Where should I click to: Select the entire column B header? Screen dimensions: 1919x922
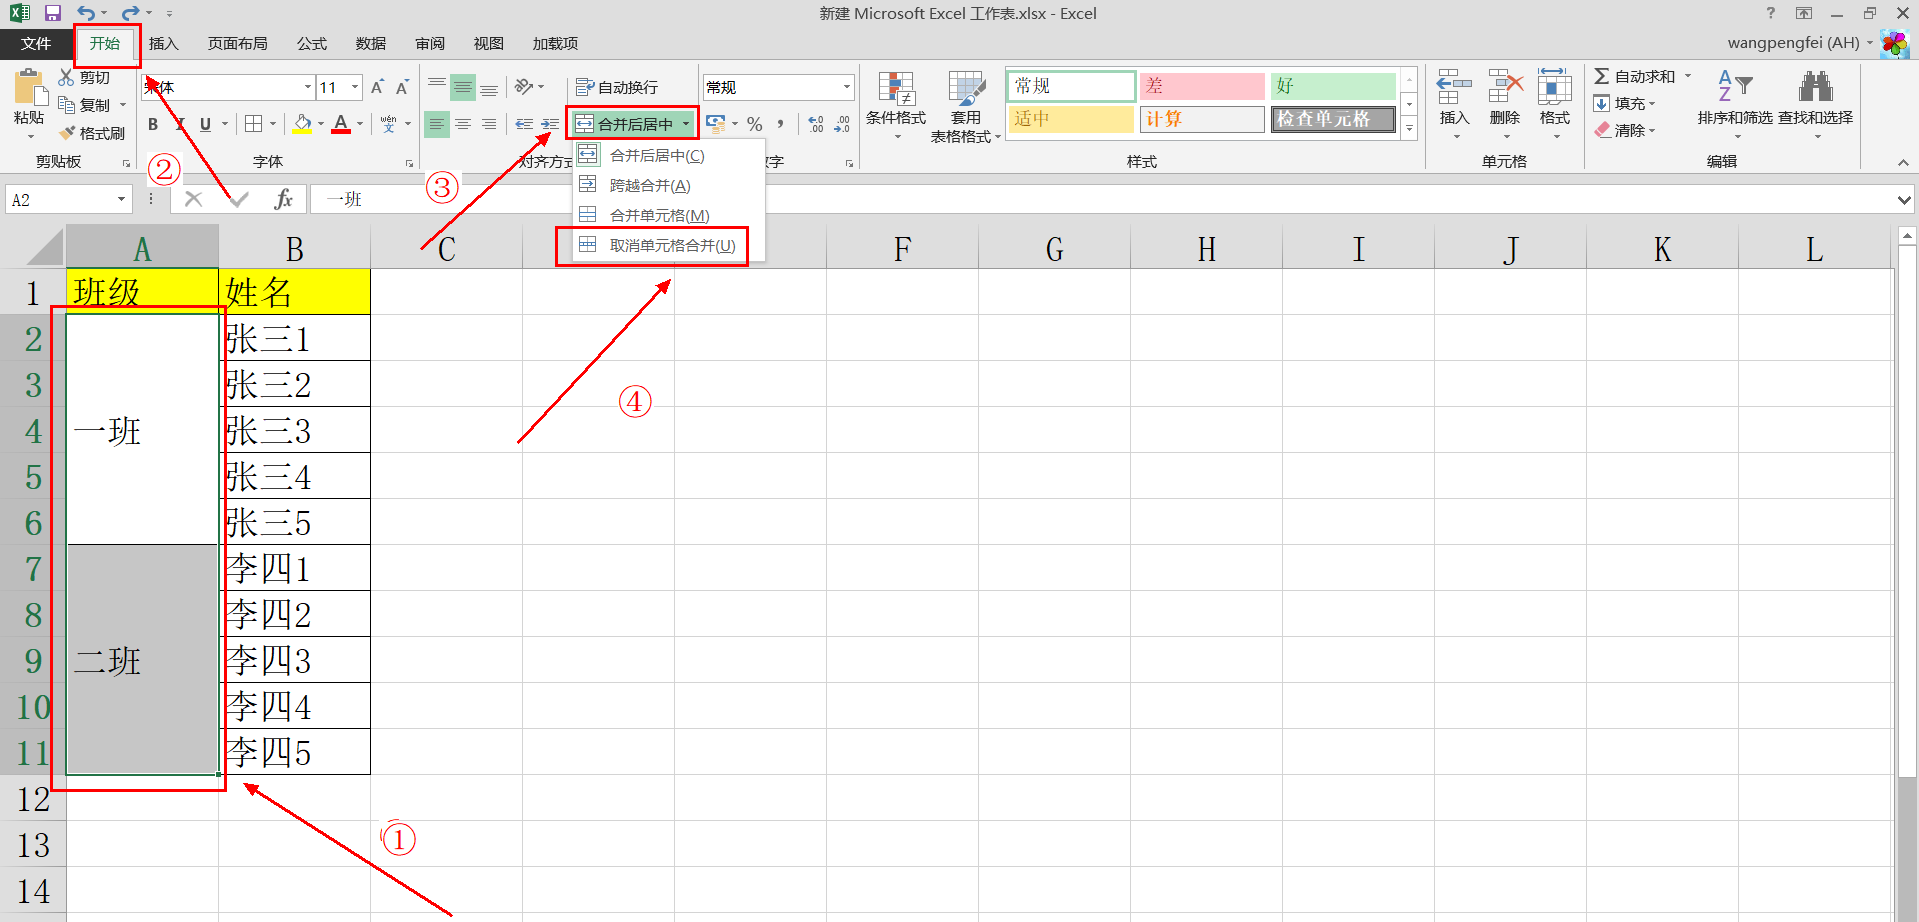coord(295,248)
